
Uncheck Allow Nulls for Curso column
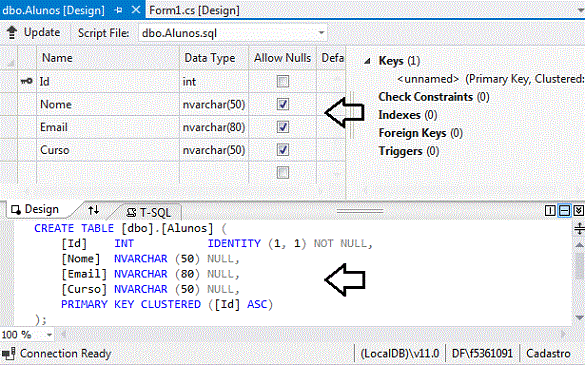(283, 150)
